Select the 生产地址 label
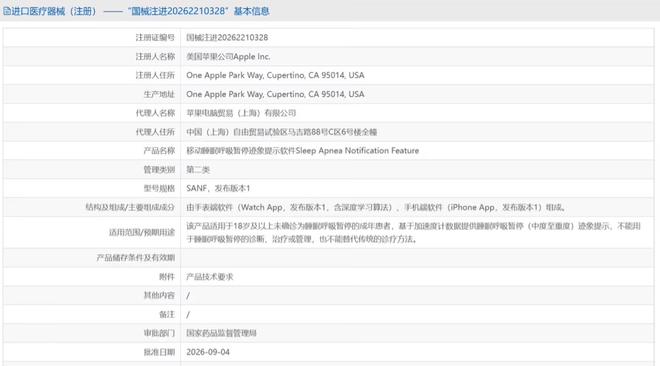 tap(159, 94)
